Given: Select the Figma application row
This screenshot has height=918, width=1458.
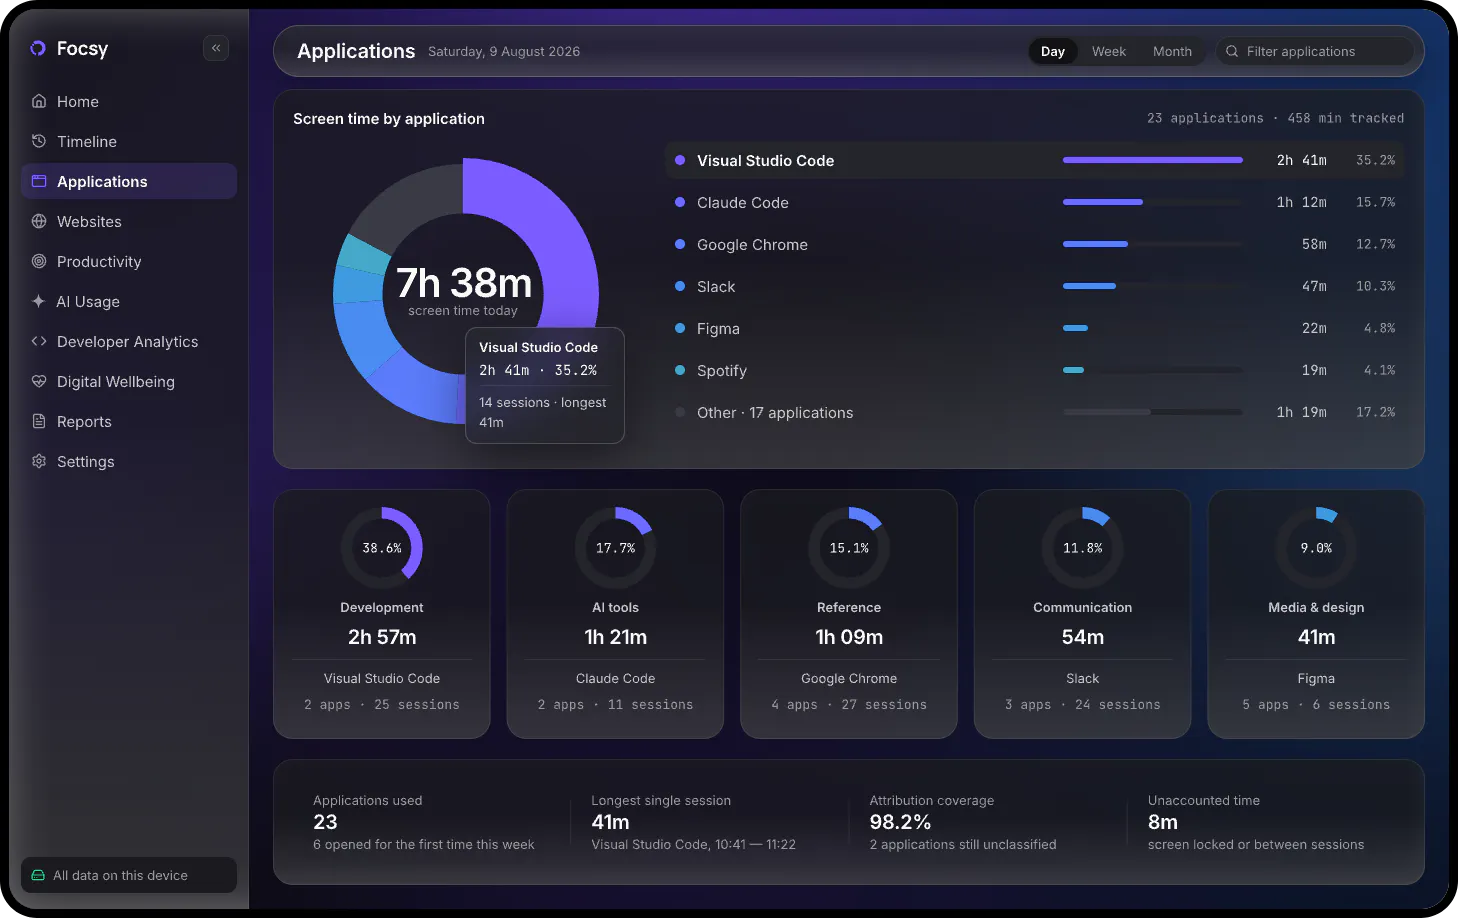Looking at the screenshot, I should [1035, 328].
